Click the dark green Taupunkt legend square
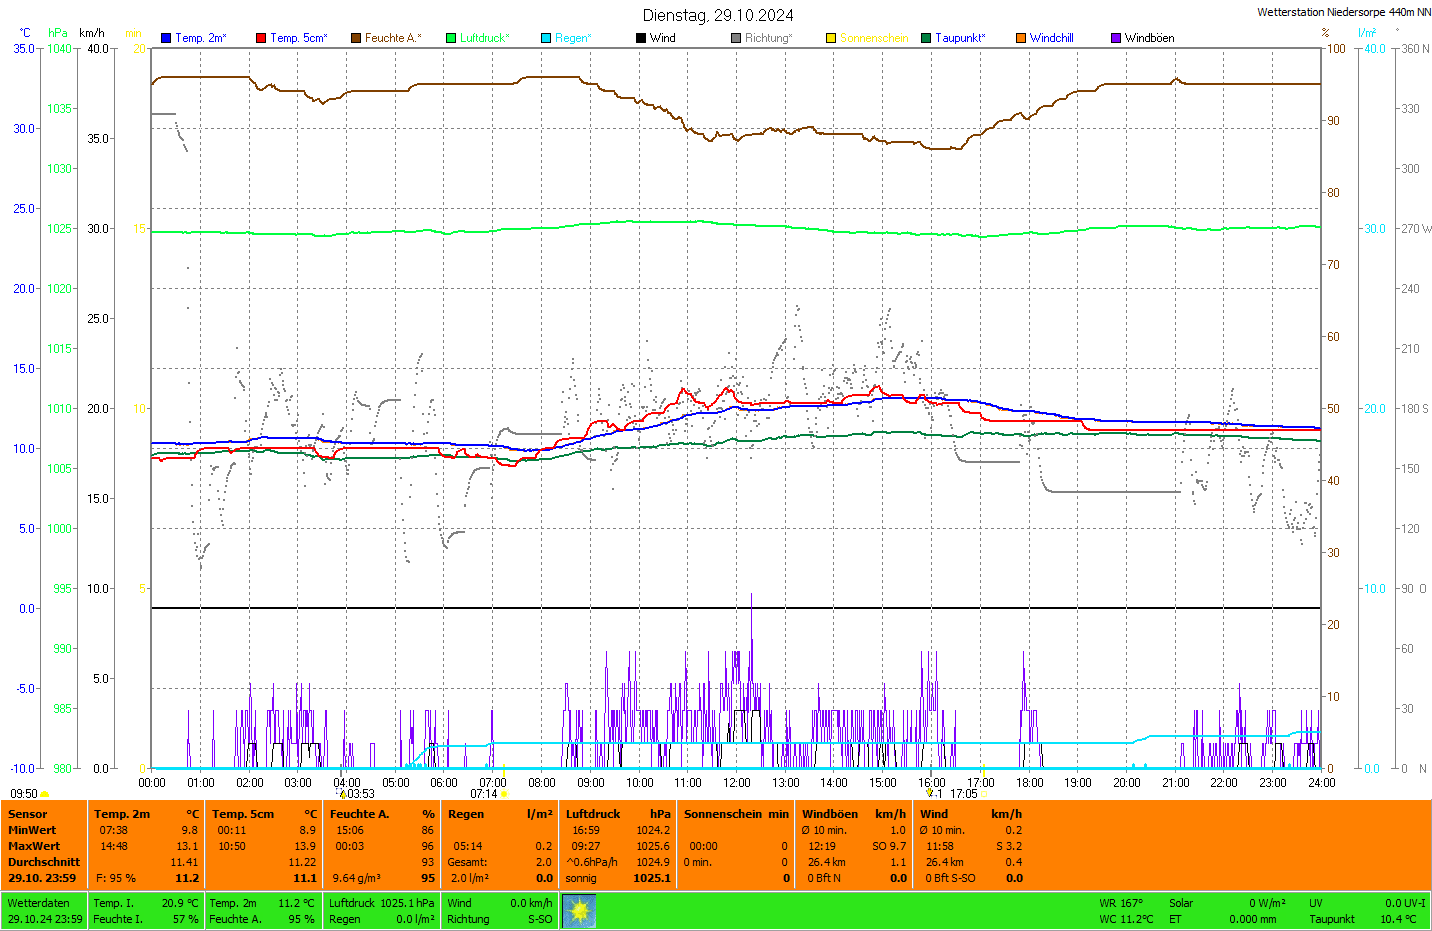 point(926,38)
